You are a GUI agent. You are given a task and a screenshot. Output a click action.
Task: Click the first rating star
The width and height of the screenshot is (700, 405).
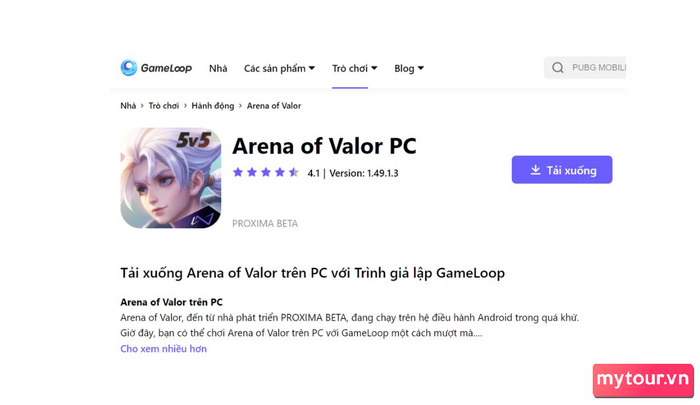(238, 172)
